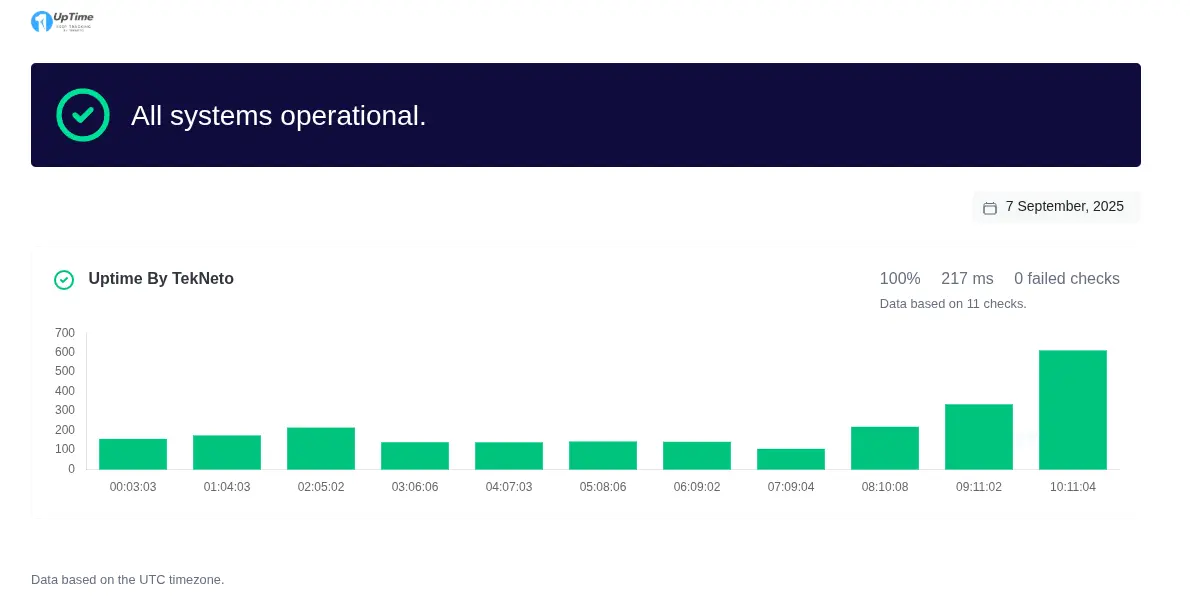
Task: Open the Uptime By TekNeto monitor link
Action: (161, 279)
